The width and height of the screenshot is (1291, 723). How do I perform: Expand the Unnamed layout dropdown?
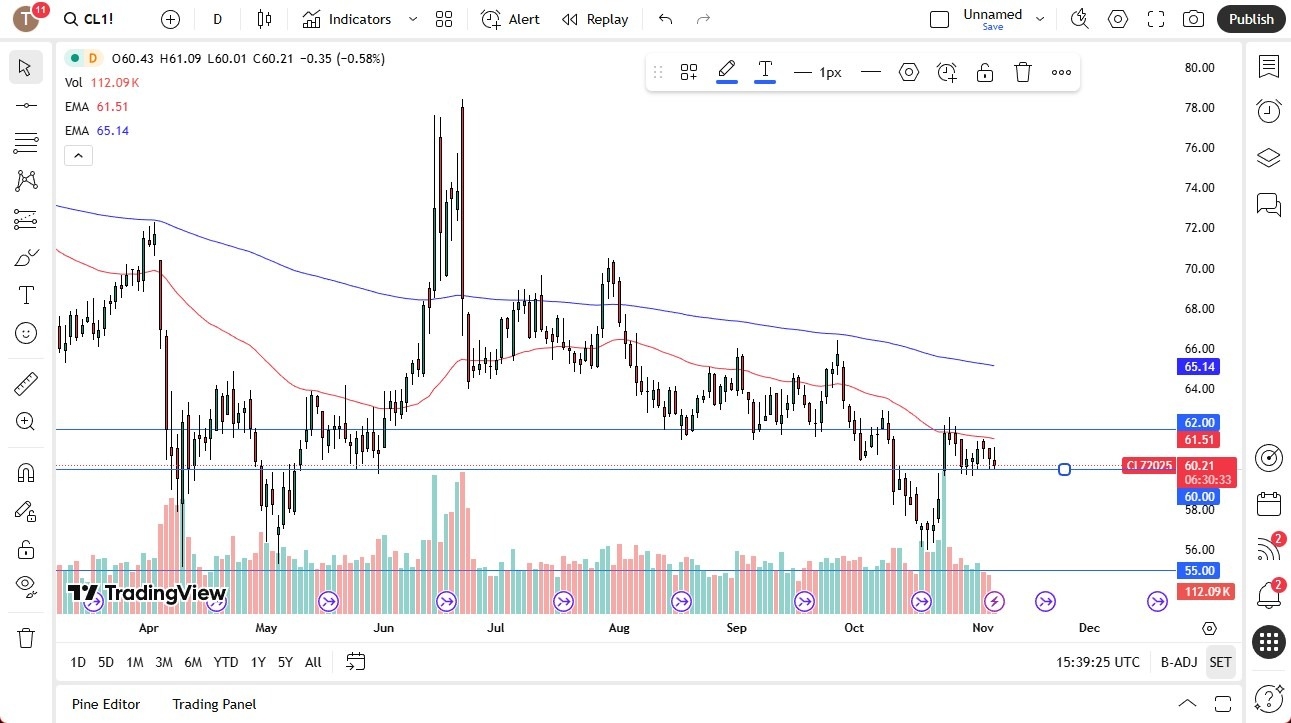pos(1040,18)
